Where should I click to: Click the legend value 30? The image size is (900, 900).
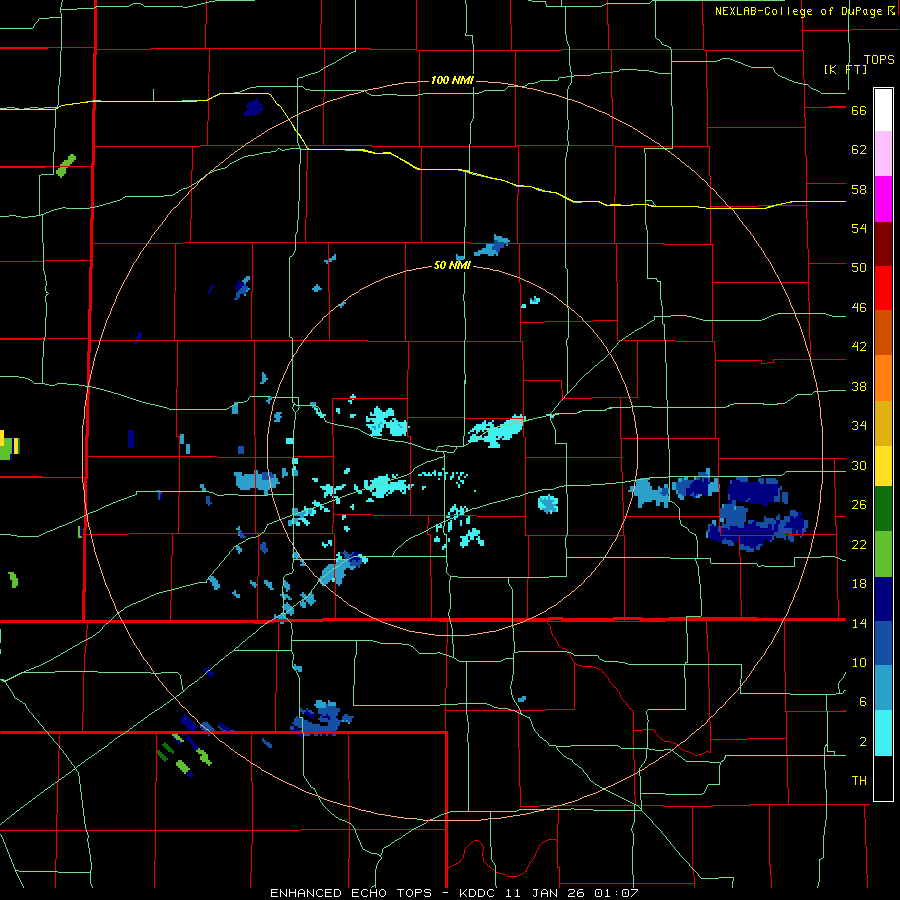click(859, 465)
